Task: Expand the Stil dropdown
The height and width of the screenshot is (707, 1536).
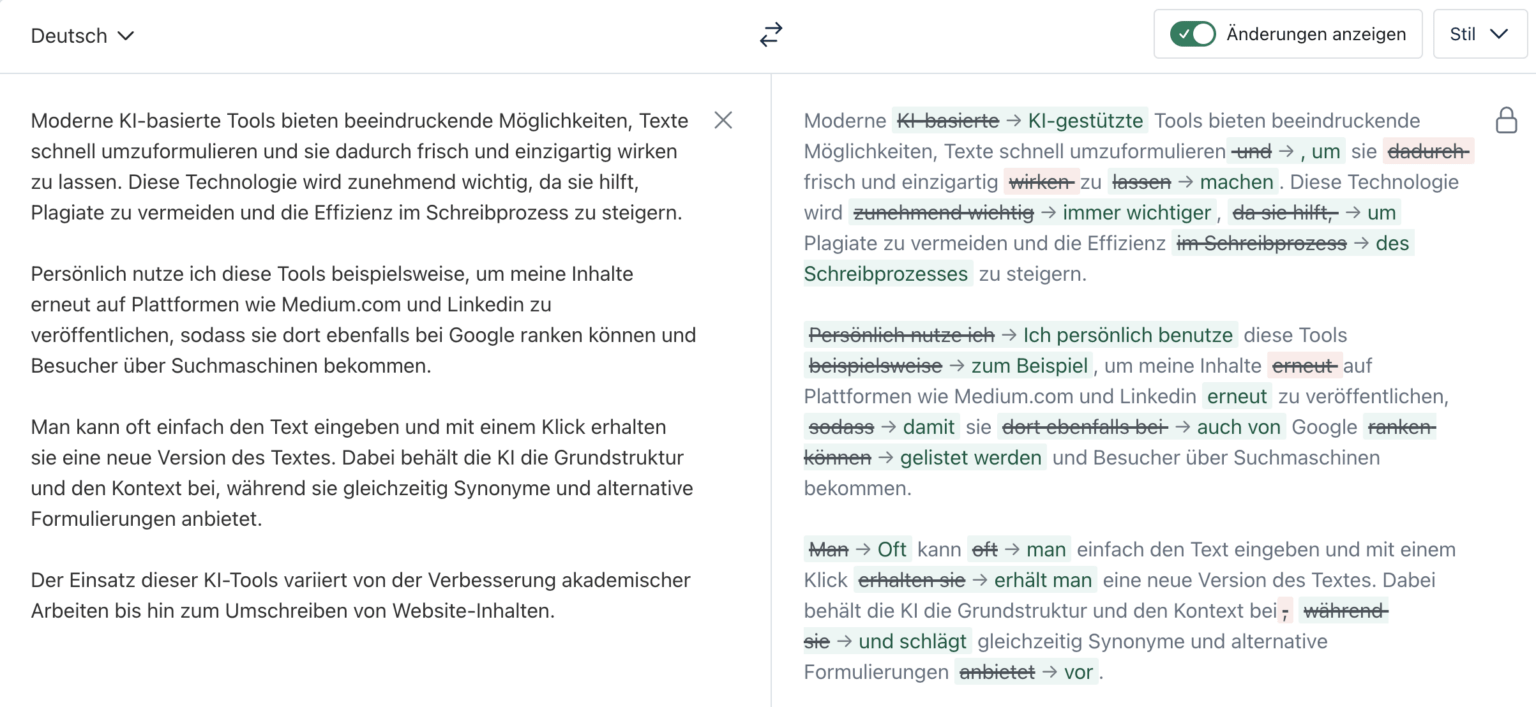Action: click(x=1479, y=35)
